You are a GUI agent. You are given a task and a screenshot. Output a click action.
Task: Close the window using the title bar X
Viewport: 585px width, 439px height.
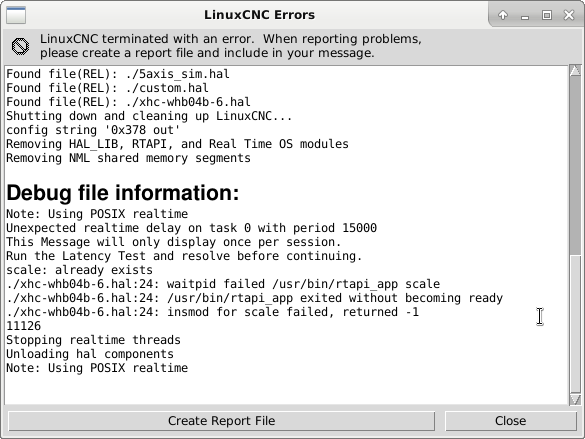569,15
